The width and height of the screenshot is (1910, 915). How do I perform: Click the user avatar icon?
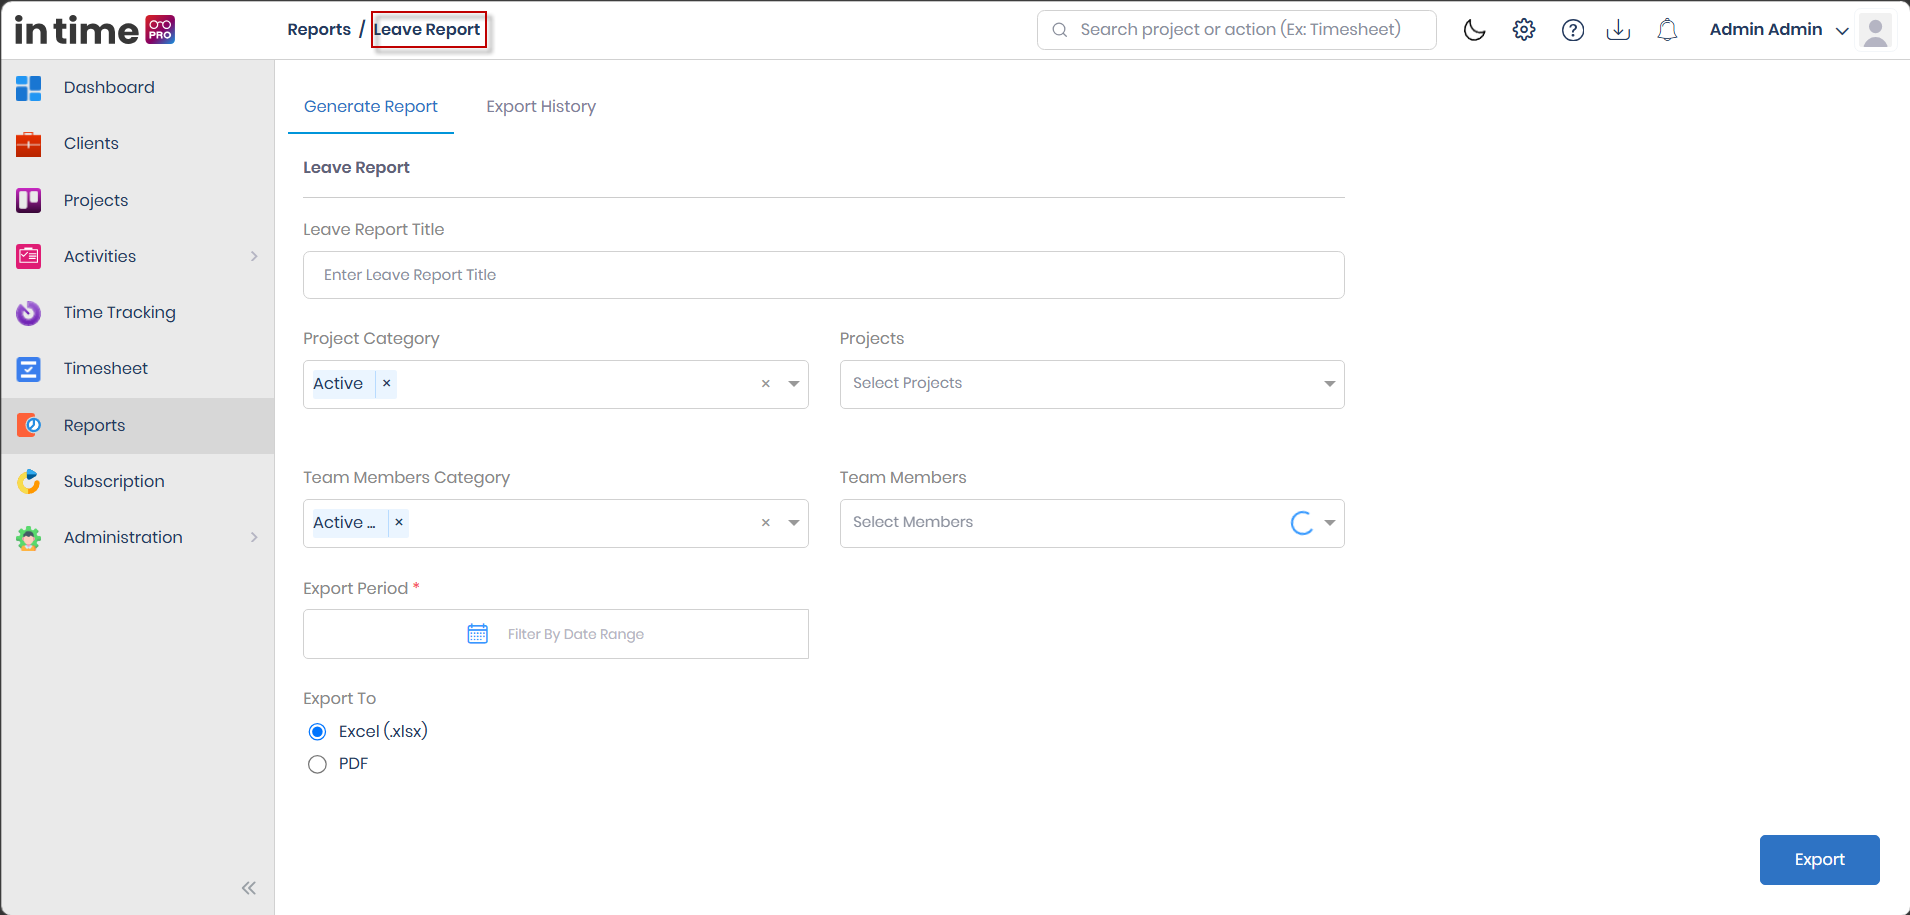(1876, 30)
